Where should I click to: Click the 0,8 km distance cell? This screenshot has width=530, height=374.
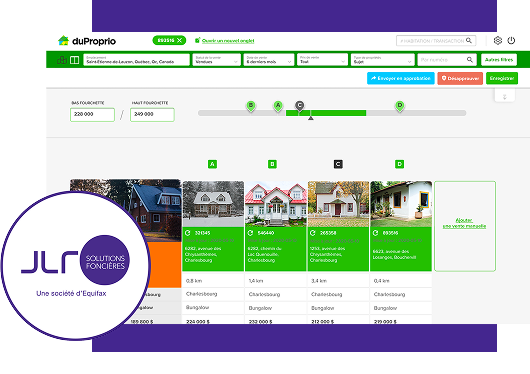pyautogui.click(x=213, y=281)
